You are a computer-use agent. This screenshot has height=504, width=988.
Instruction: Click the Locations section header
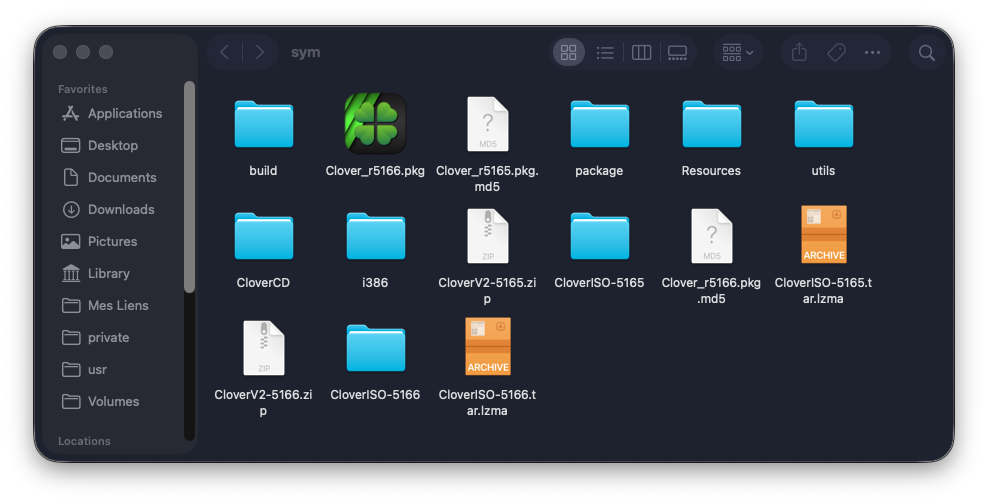point(84,441)
